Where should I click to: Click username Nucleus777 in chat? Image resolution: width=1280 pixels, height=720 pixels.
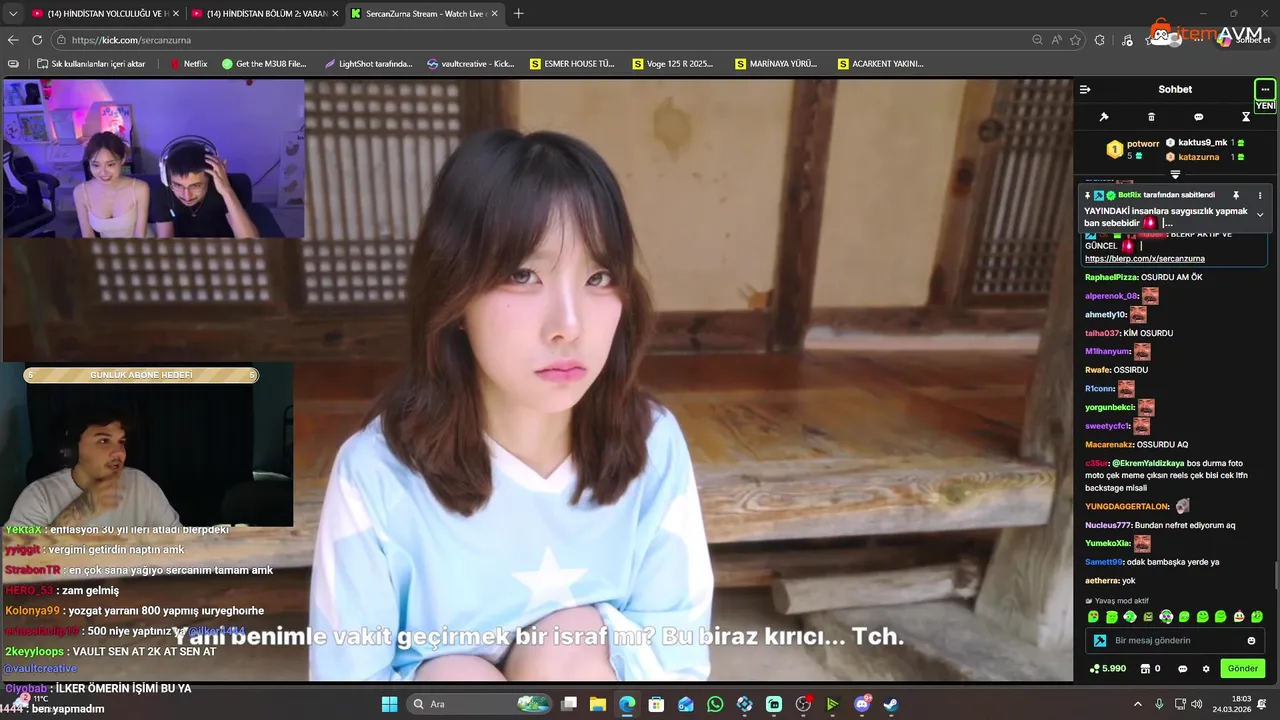(1109, 525)
